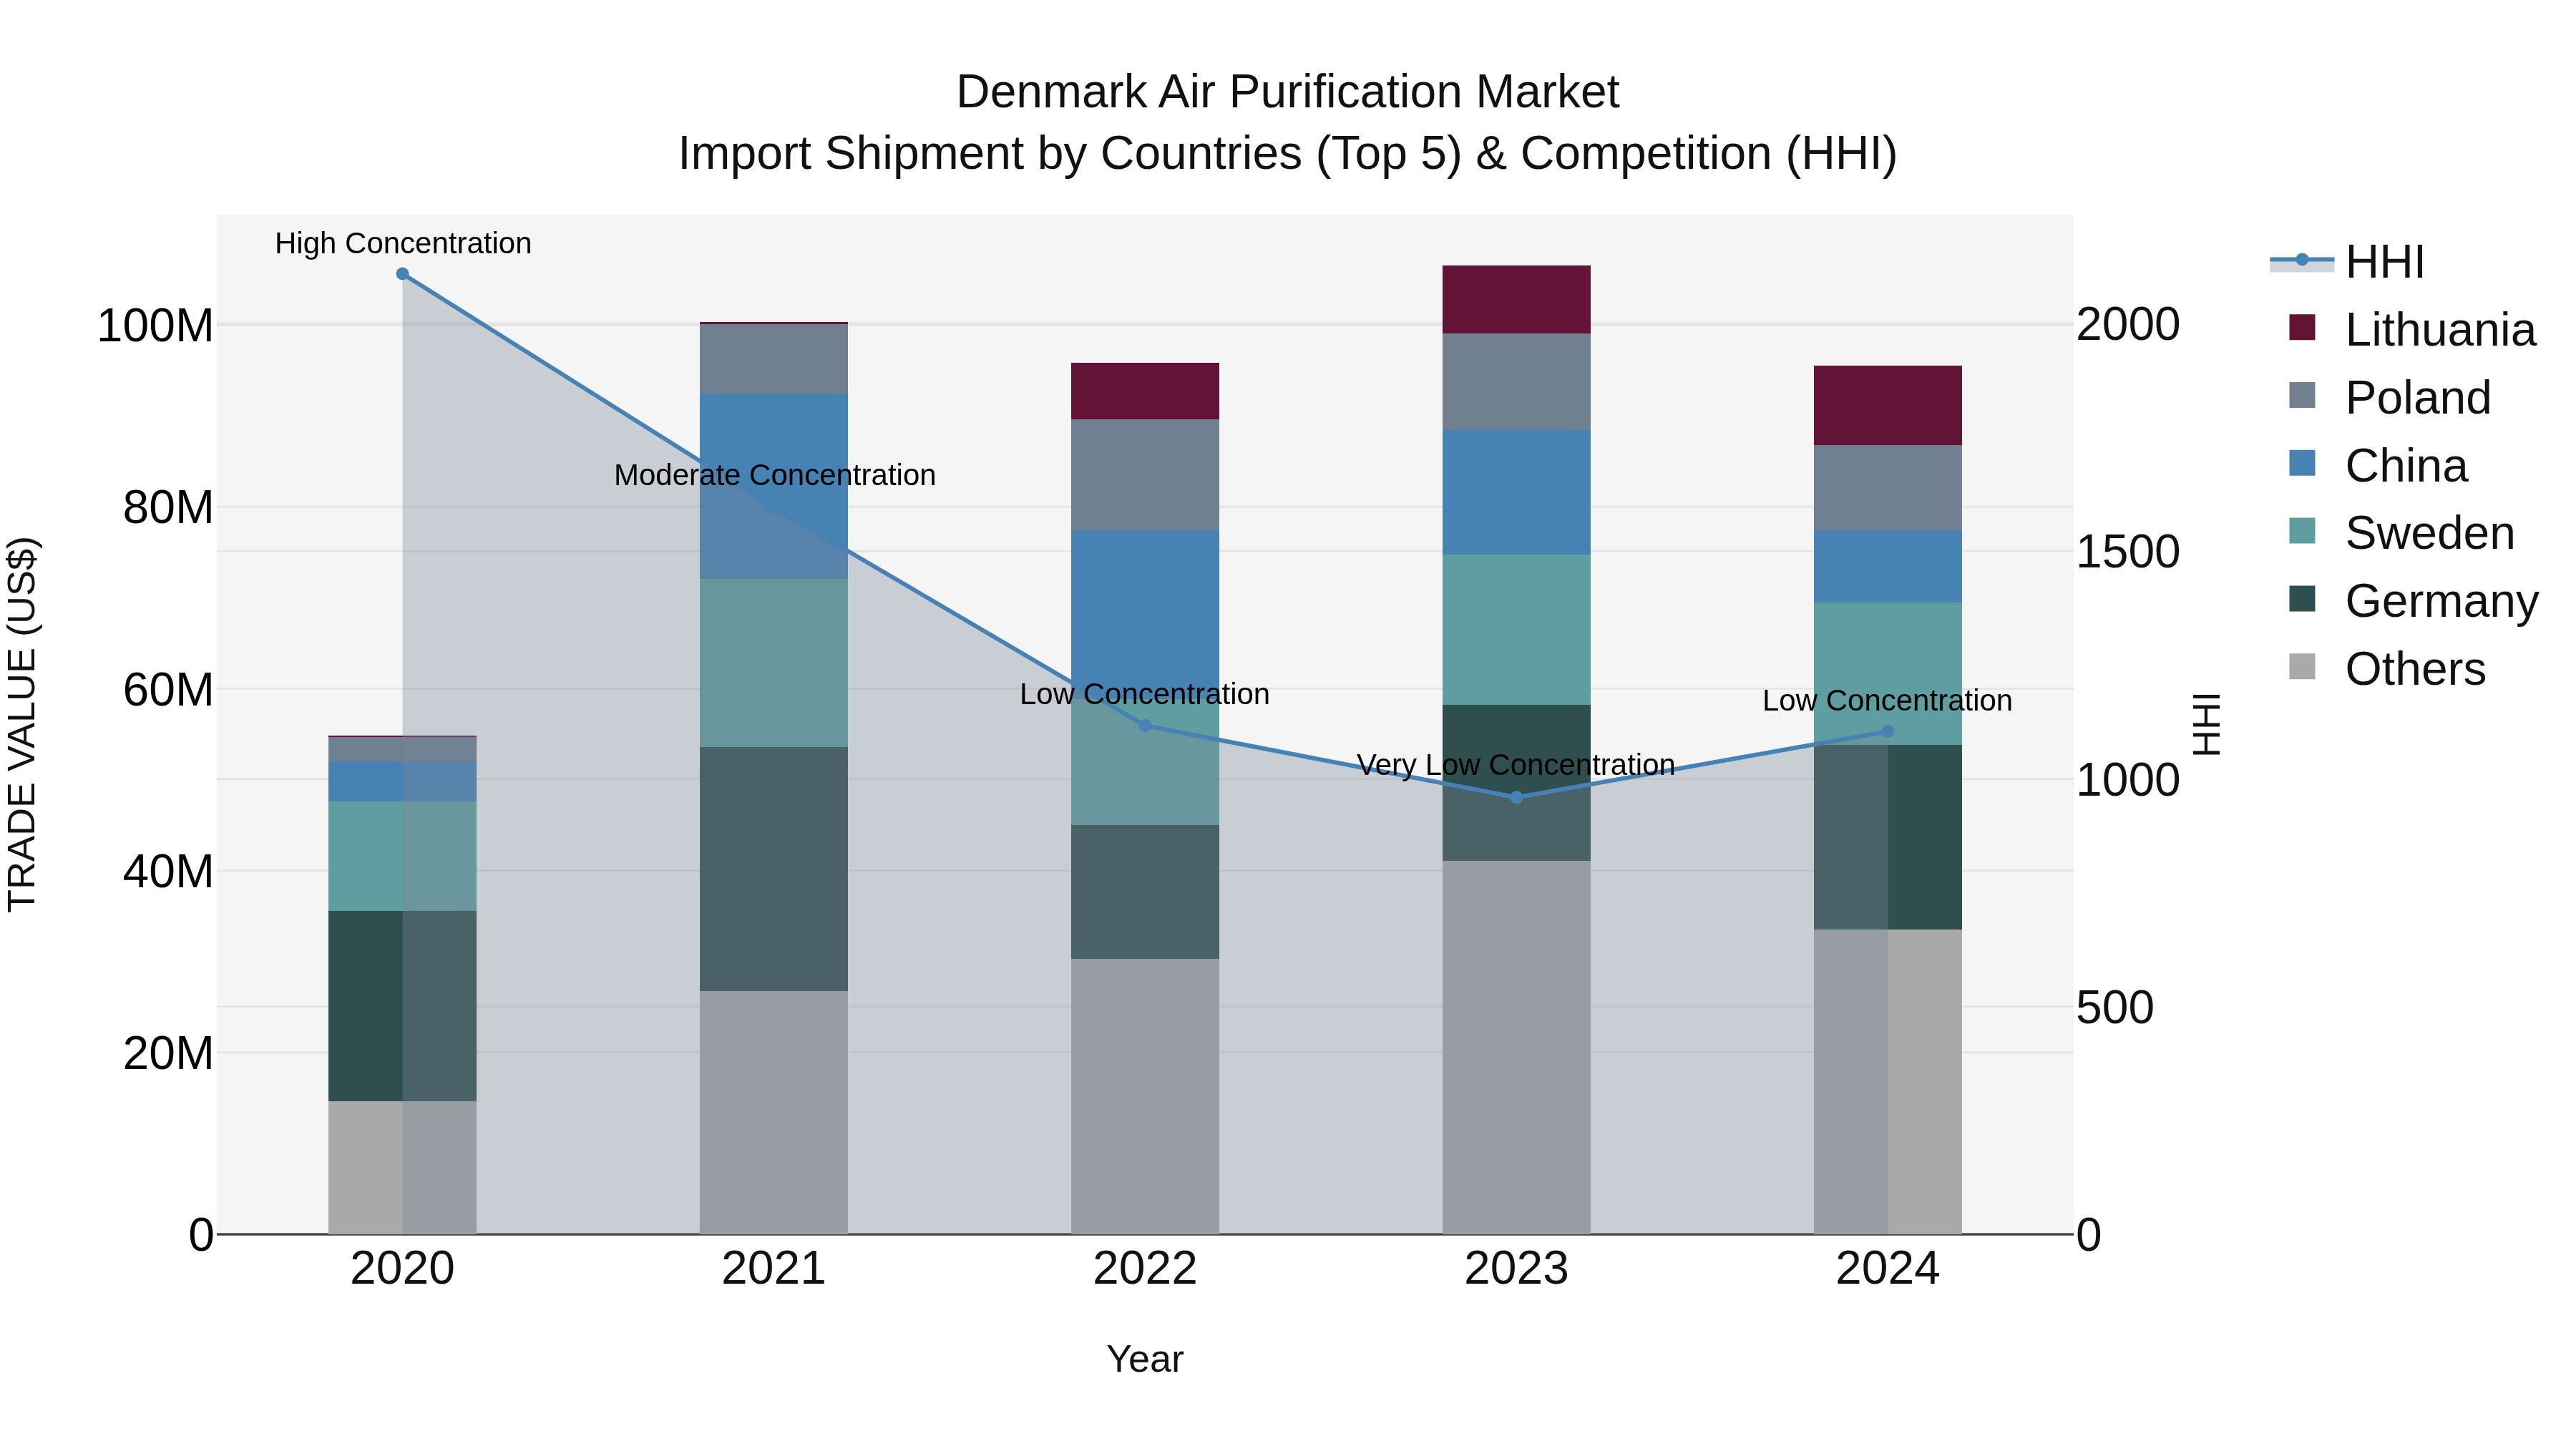
Task: Click the 'Denmark Air Purification Market' title
Action: pyautogui.click(x=1288, y=92)
